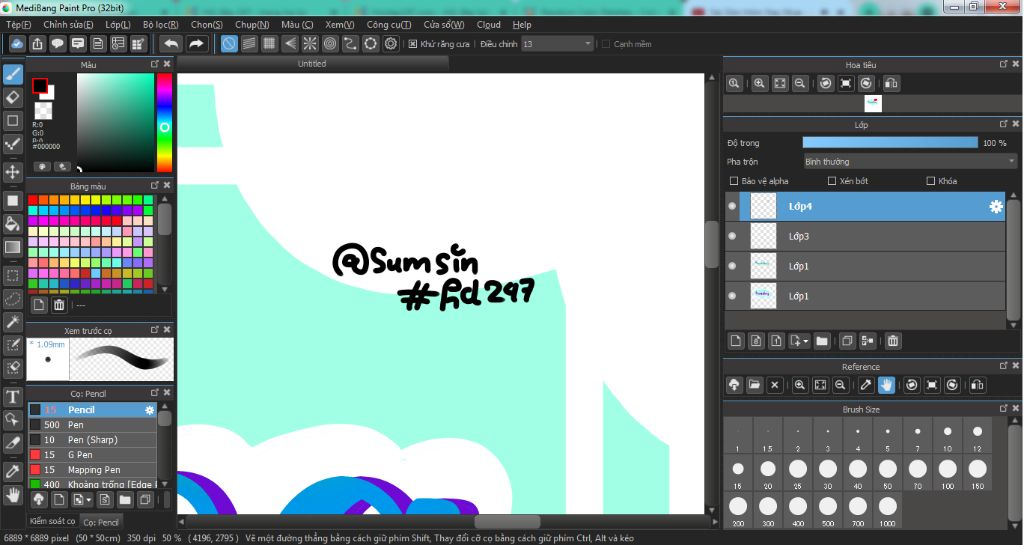Click the Redo arrow in the toolbar

coord(196,44)
